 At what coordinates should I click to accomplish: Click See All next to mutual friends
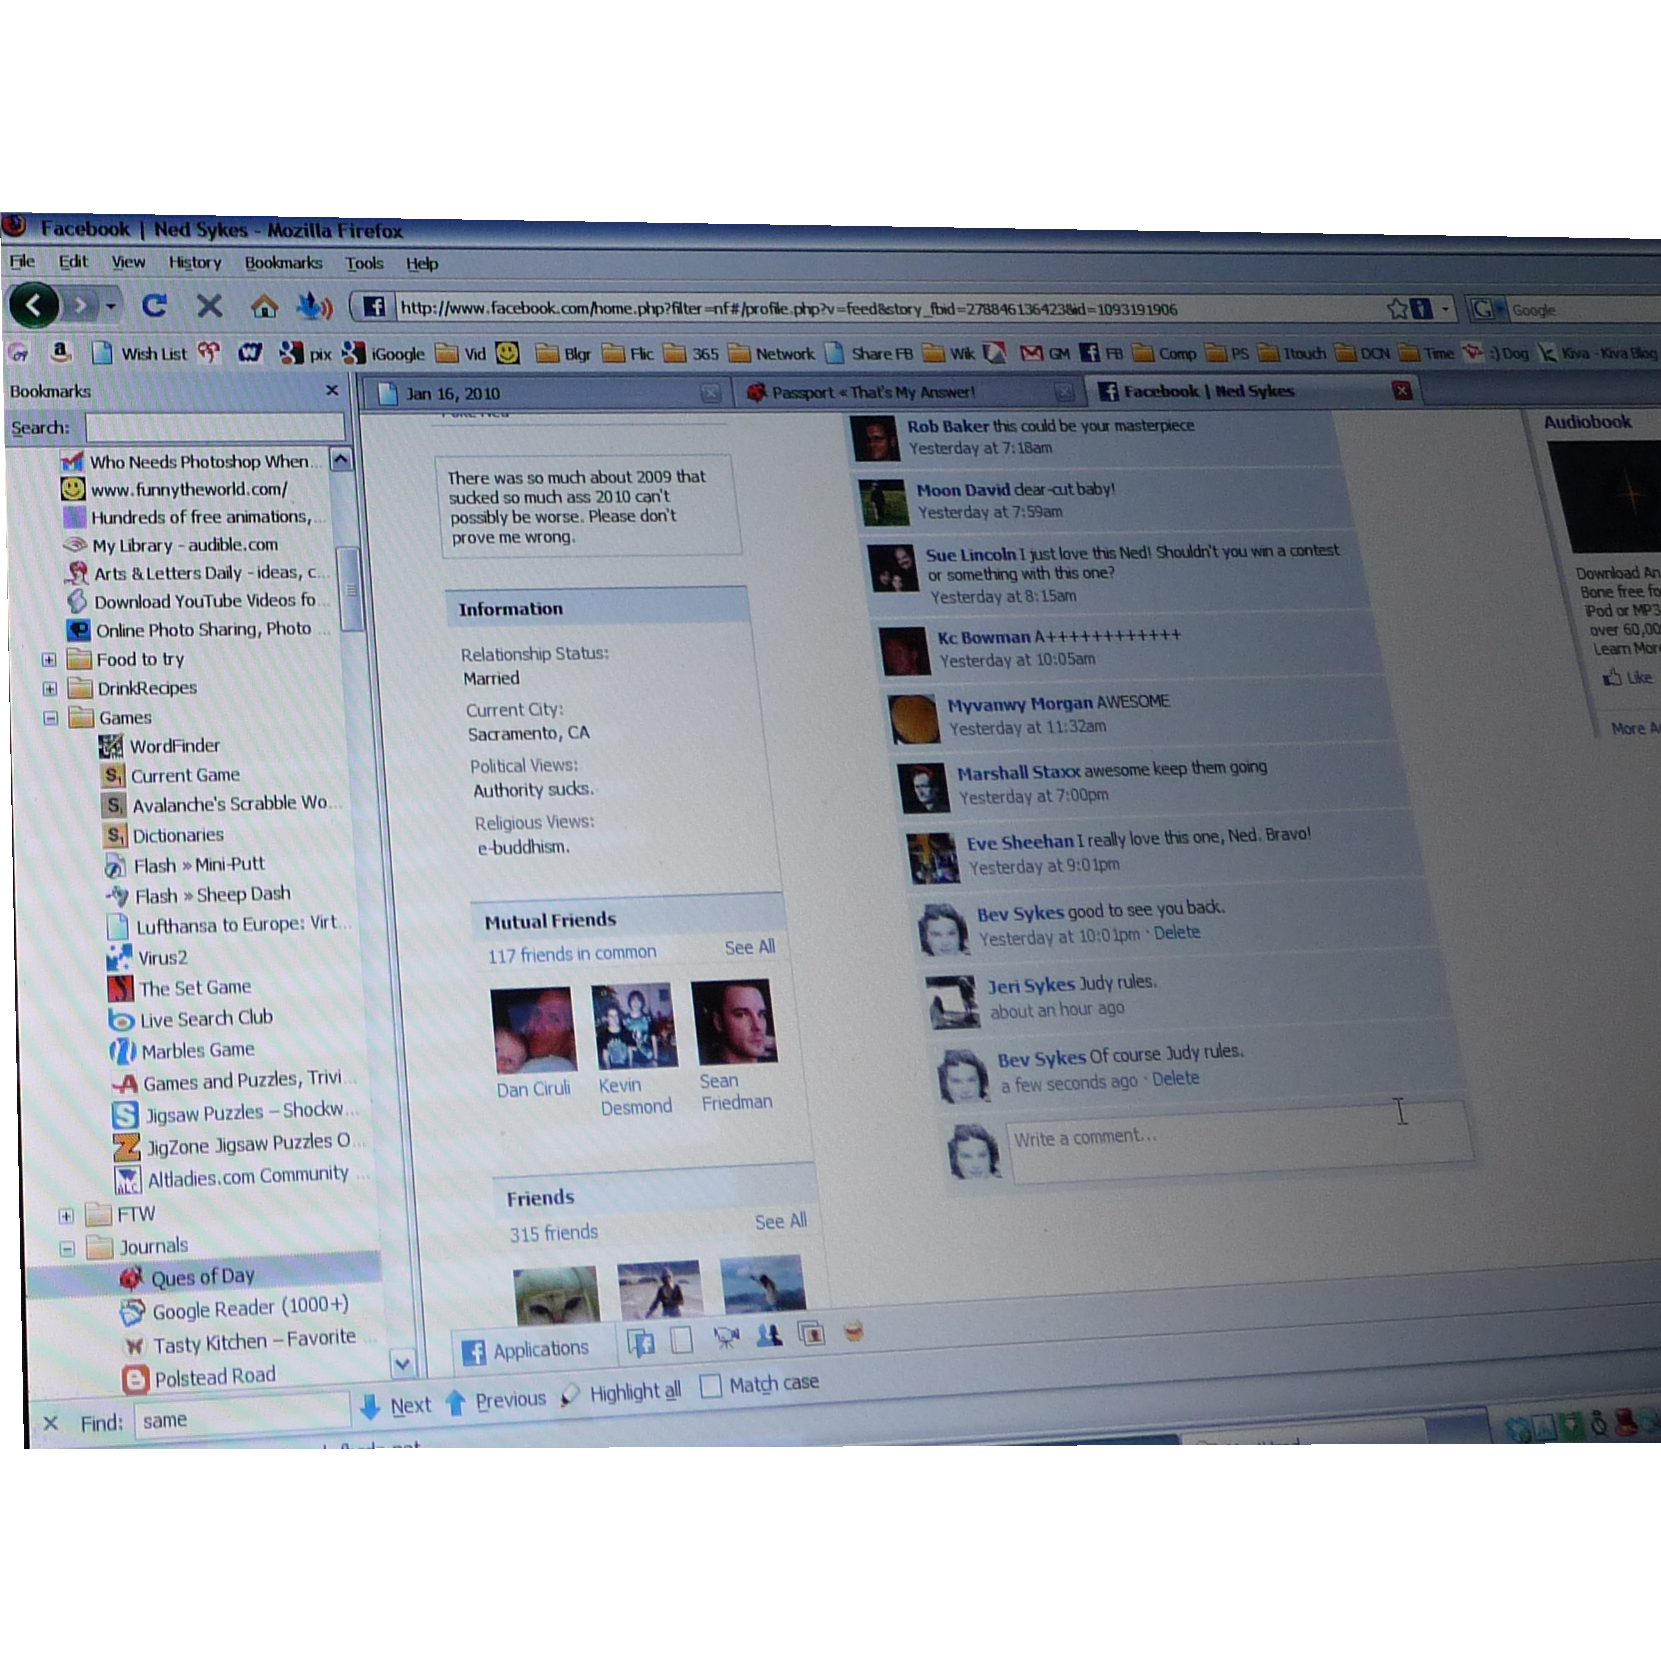[749, 947]
